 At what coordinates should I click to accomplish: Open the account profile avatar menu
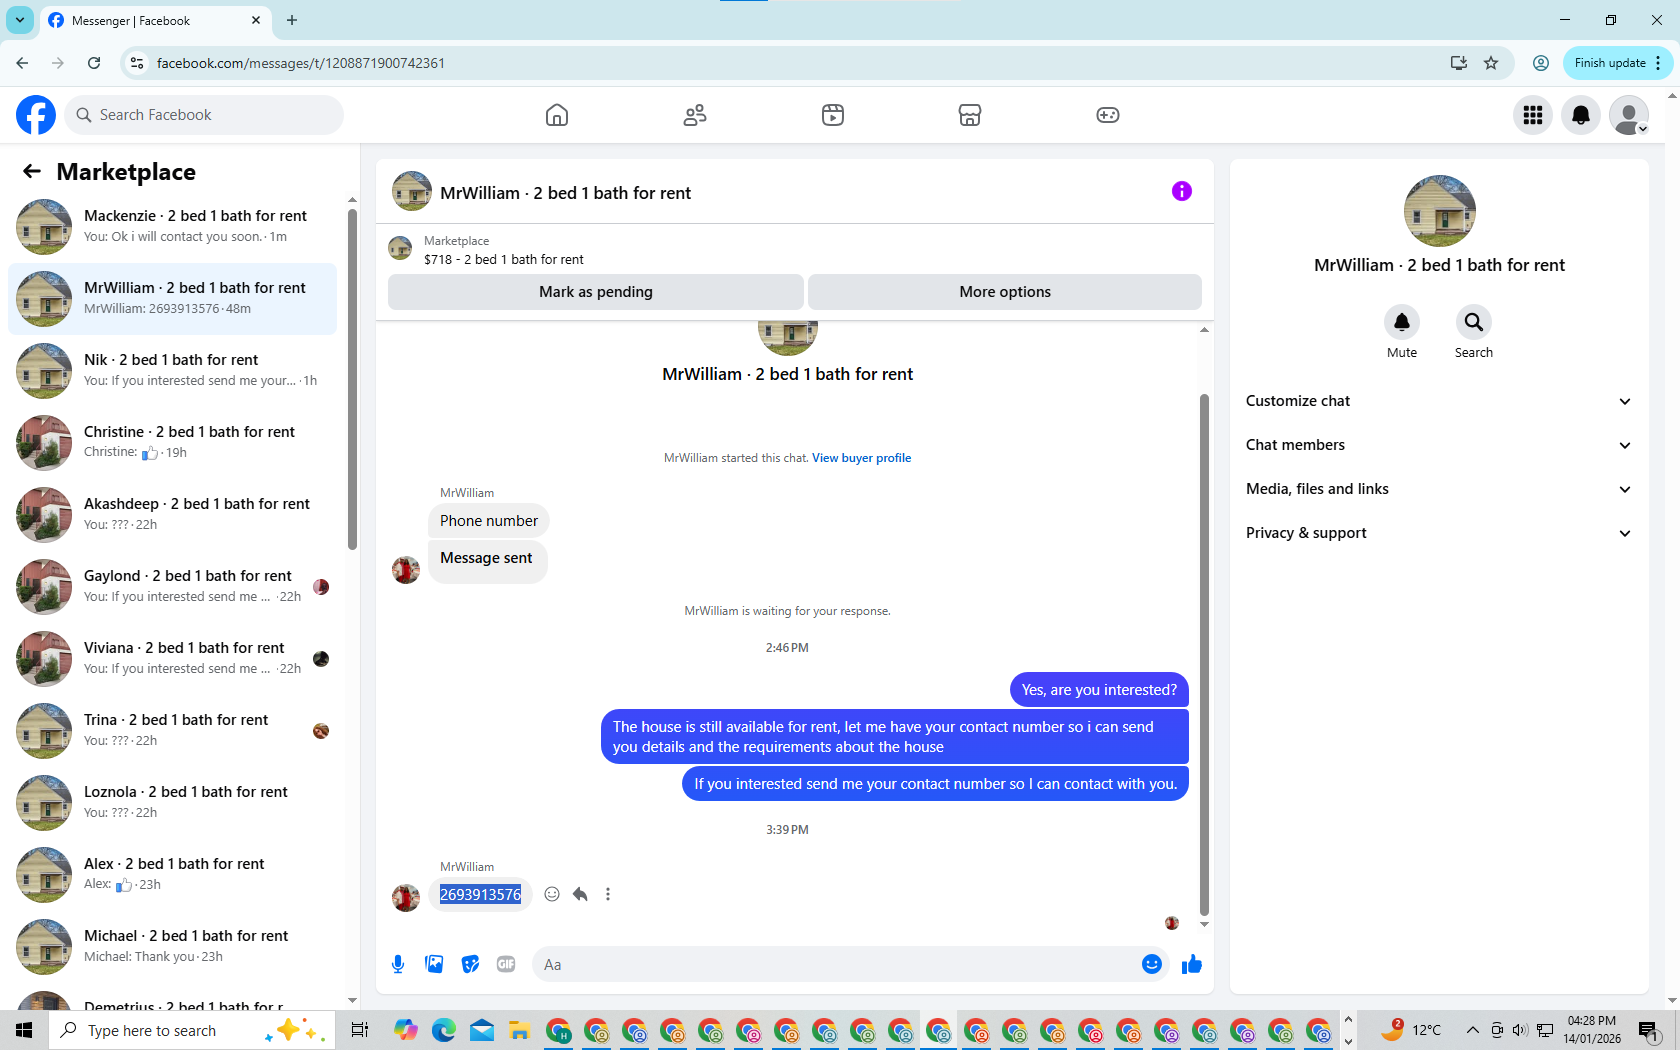pos(1629,115)
